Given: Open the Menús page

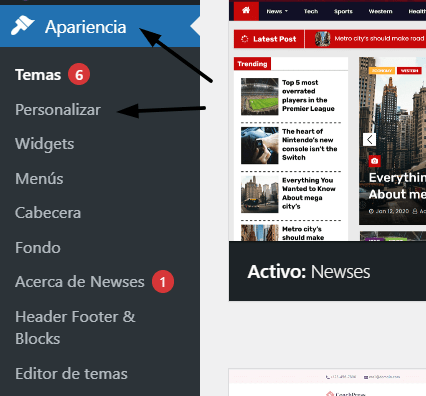Looking at the screenshot, I should tap(39, 178).
